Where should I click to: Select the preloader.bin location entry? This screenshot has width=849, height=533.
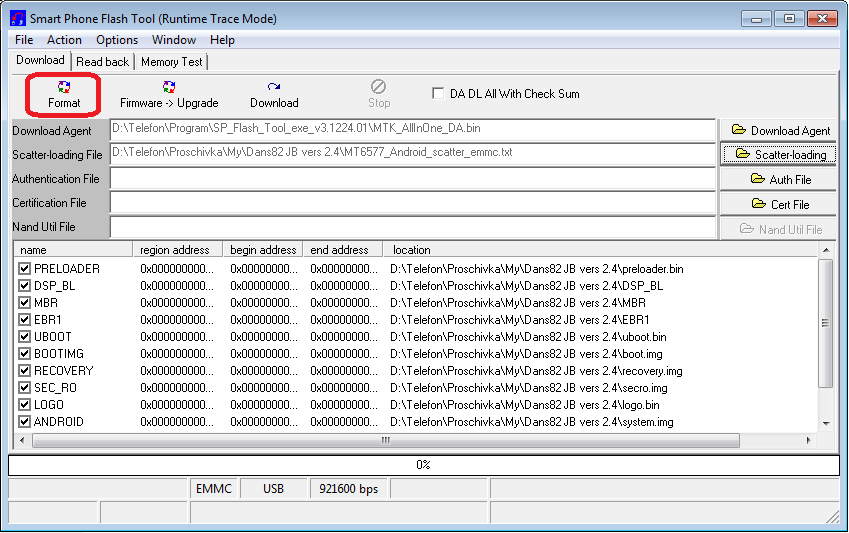[537, 269]
